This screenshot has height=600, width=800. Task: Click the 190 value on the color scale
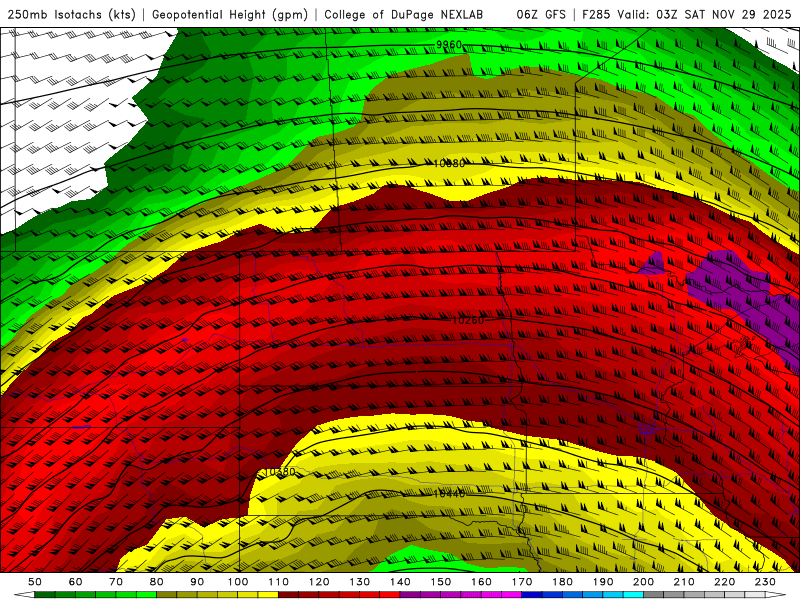[604, 582]
